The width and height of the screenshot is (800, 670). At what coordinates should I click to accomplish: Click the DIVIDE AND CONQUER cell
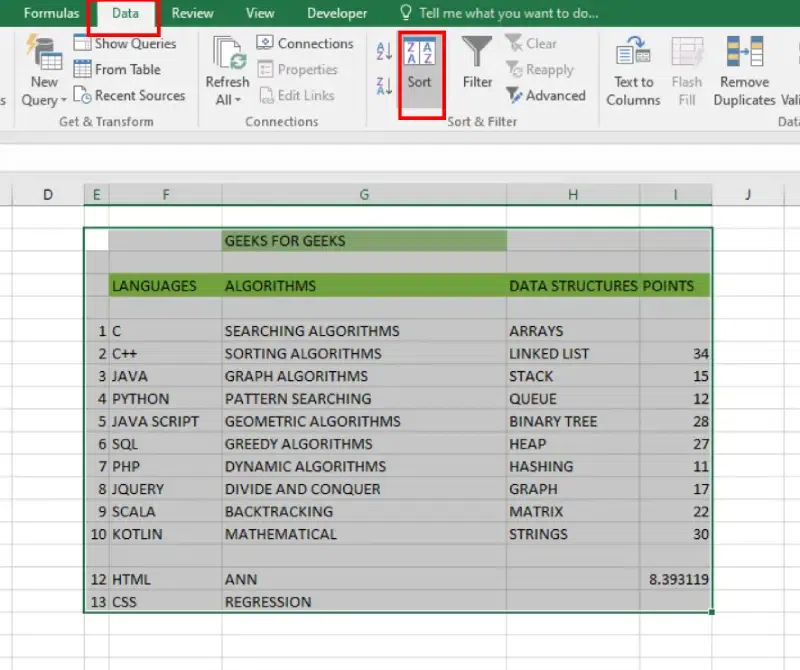pyautogui.click(x=364, y=489)
